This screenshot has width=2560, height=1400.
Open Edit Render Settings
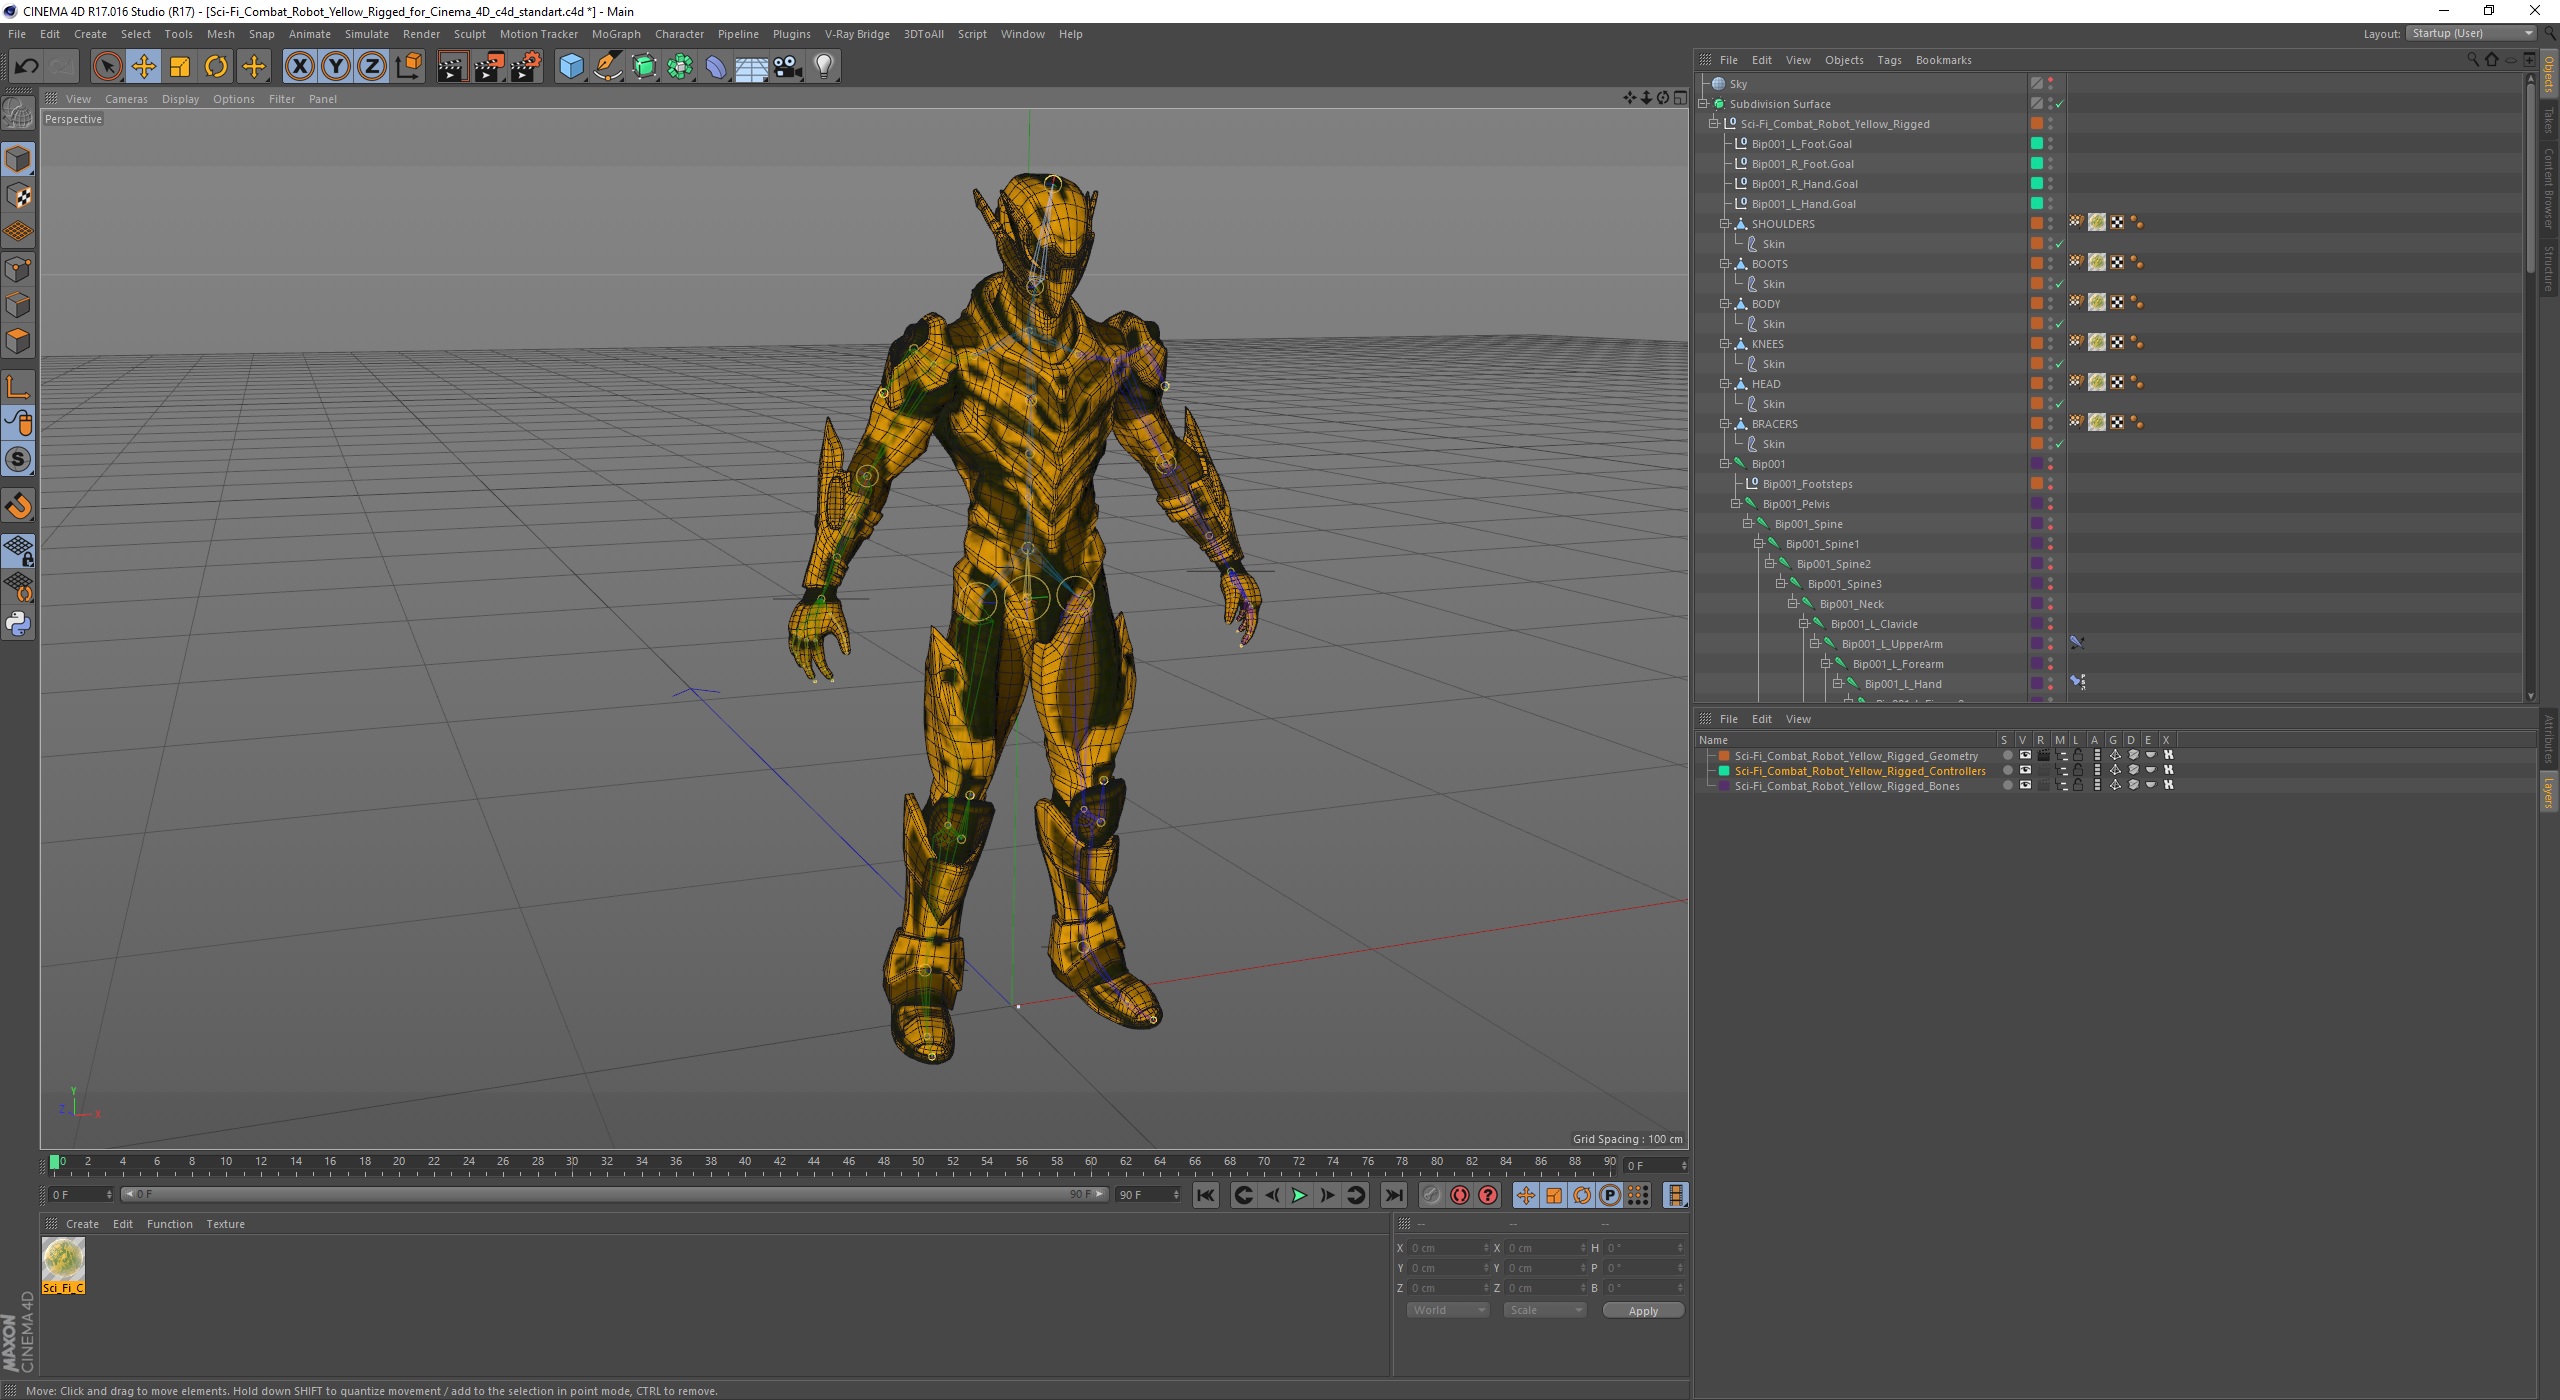[x=526, y=67]
